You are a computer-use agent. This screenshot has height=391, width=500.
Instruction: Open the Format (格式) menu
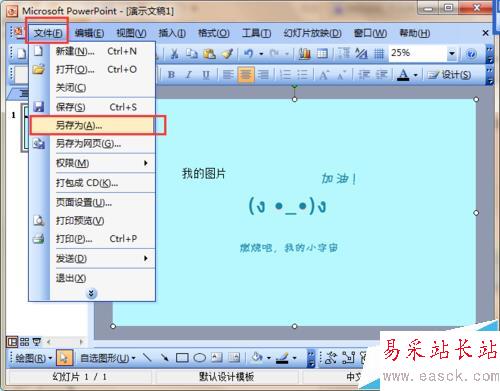(213, 33)
